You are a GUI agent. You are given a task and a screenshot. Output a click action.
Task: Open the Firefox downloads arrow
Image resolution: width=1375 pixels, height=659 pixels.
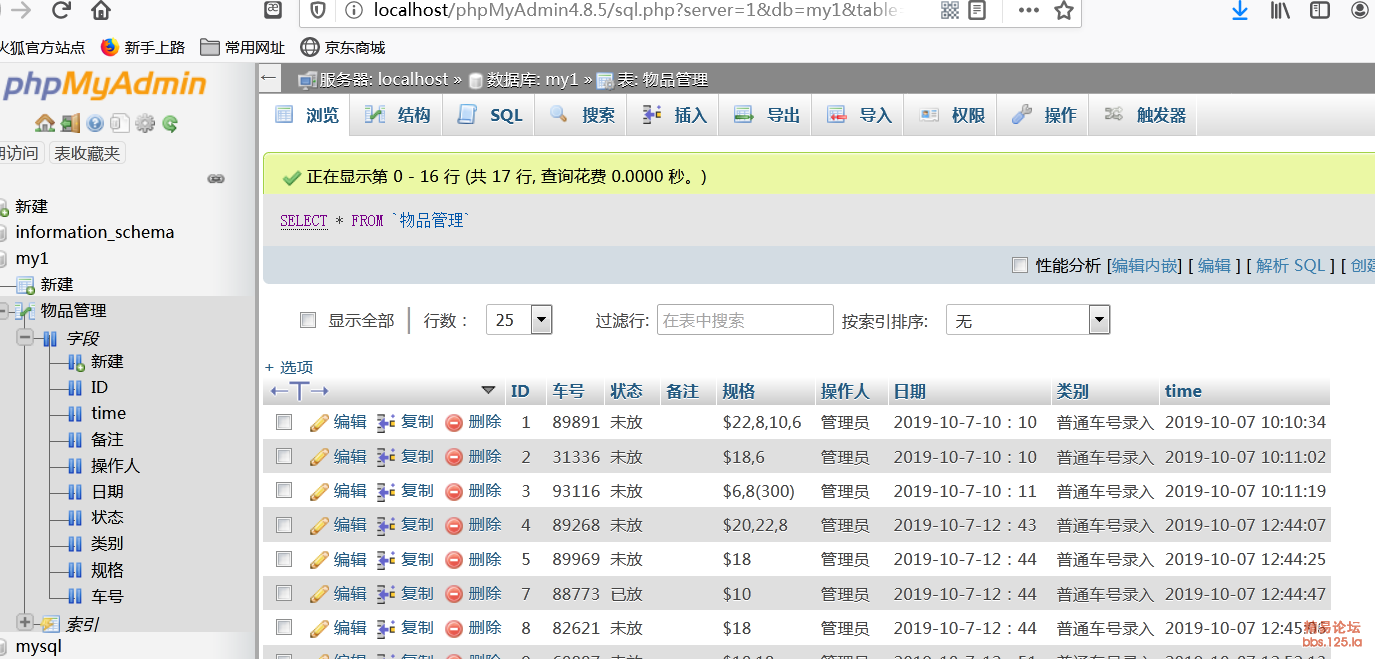pos(1240,11)
